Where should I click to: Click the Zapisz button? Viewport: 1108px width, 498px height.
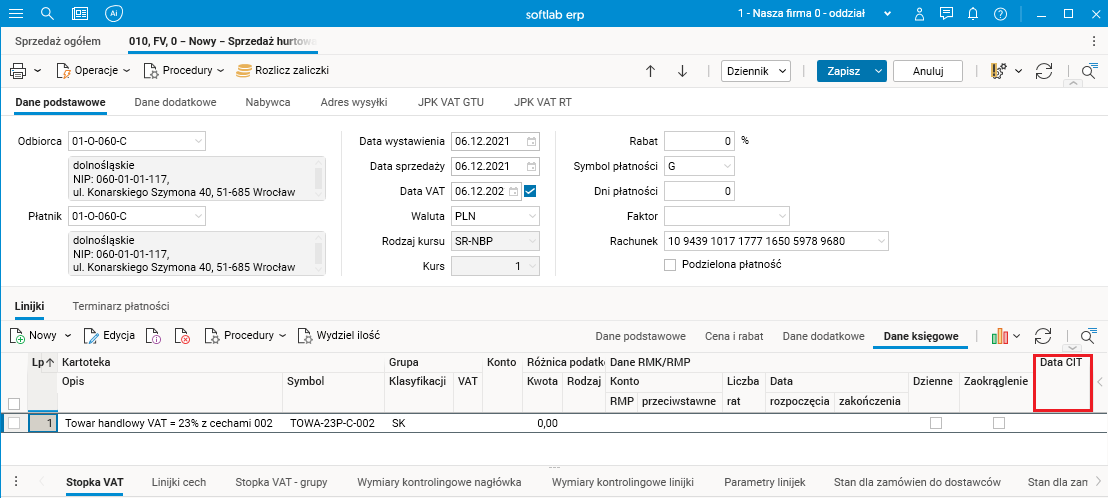click(x=844, y=71)
